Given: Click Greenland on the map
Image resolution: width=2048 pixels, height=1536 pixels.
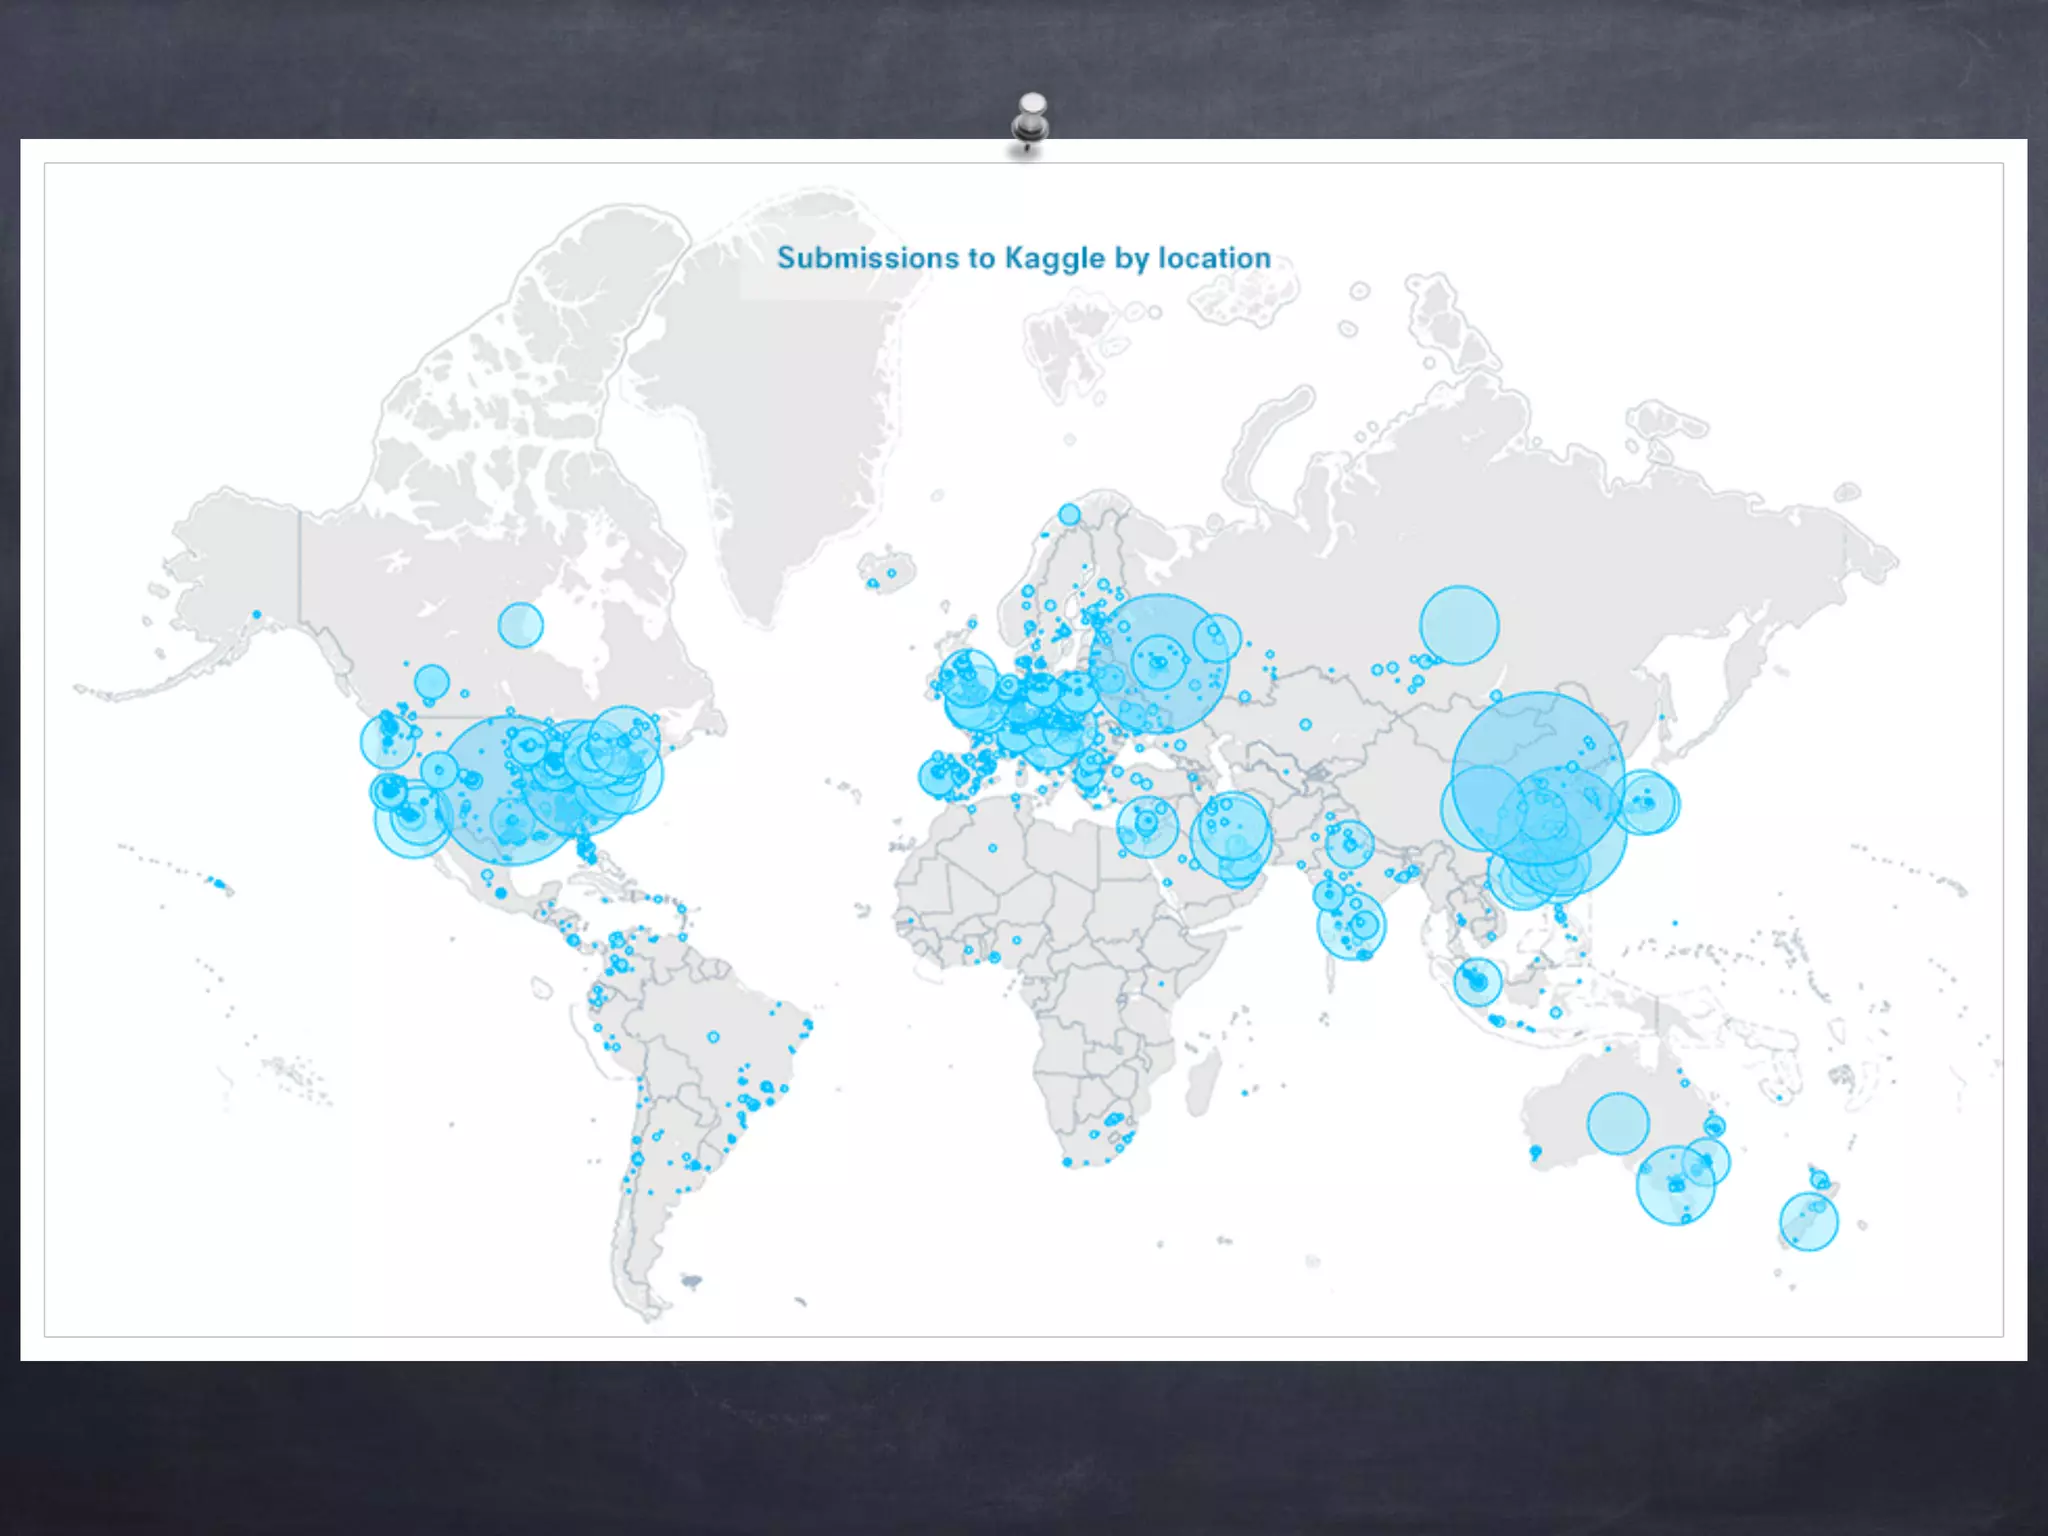Looking at the screenshot, I should tap(790, 420).
